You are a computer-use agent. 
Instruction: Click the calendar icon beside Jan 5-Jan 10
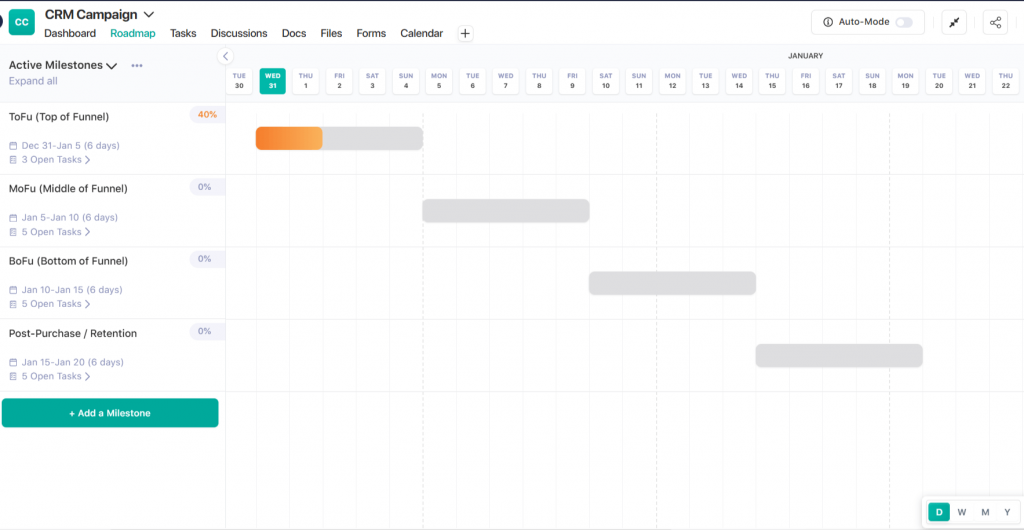(13, 217)
